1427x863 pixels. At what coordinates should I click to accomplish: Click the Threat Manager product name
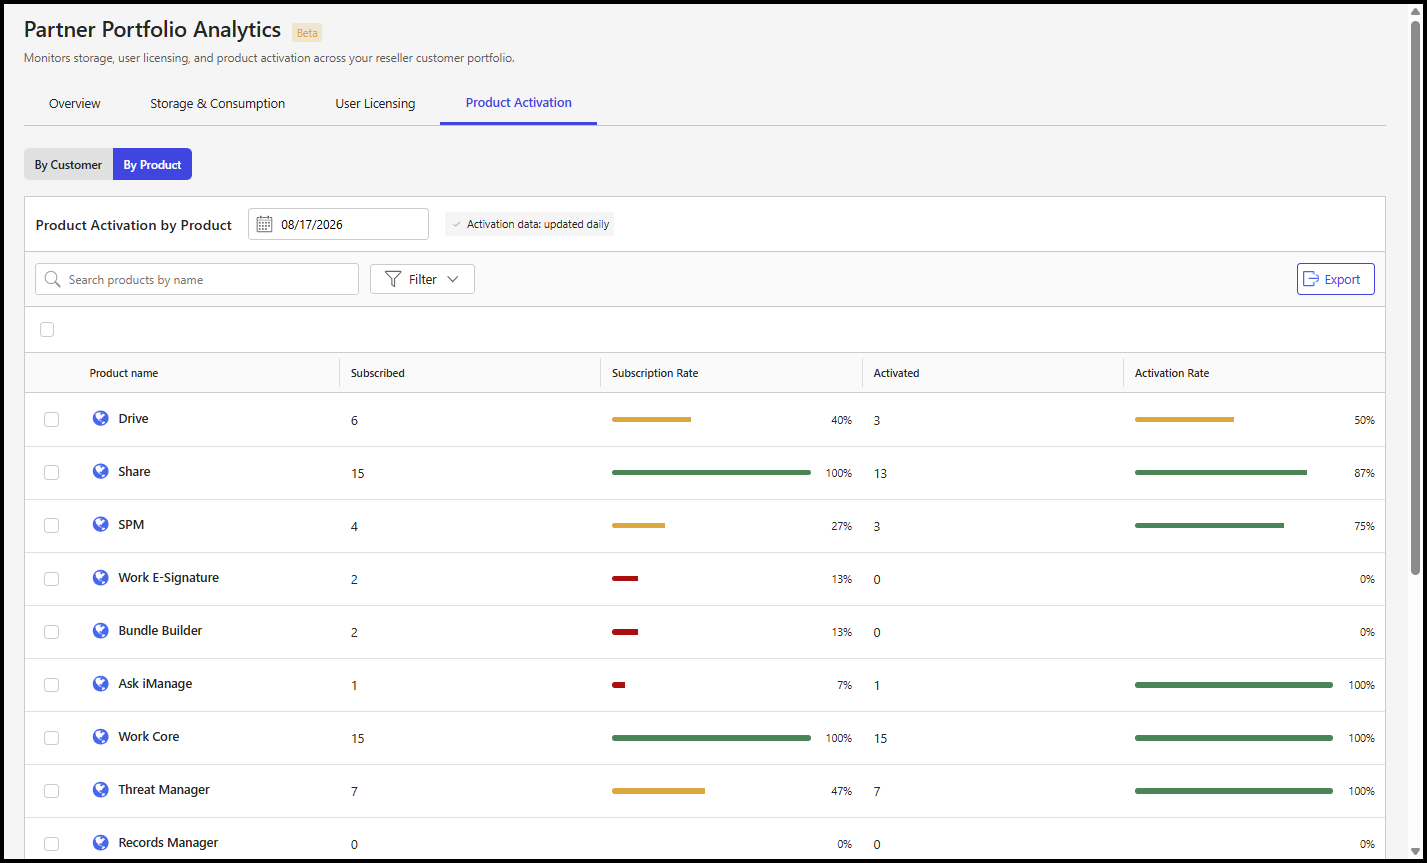(x=164, y=789)
